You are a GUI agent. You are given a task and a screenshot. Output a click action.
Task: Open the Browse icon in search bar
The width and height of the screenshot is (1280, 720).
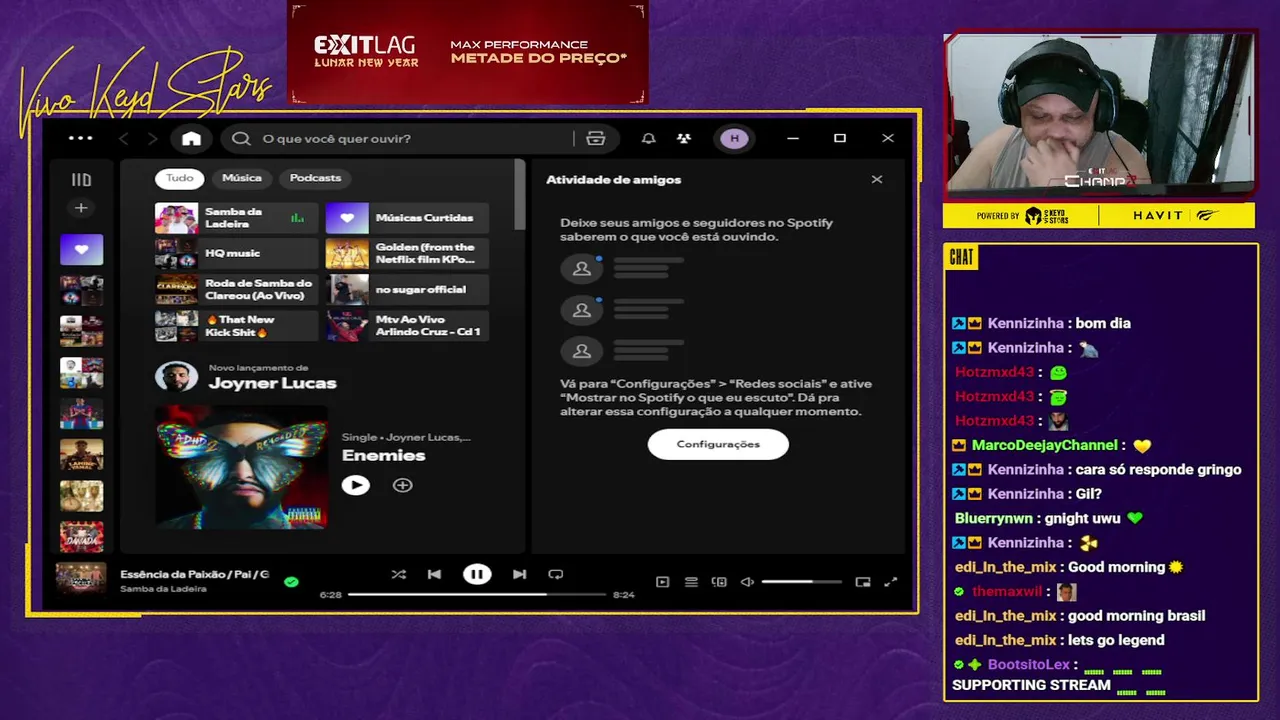[596, 138]
